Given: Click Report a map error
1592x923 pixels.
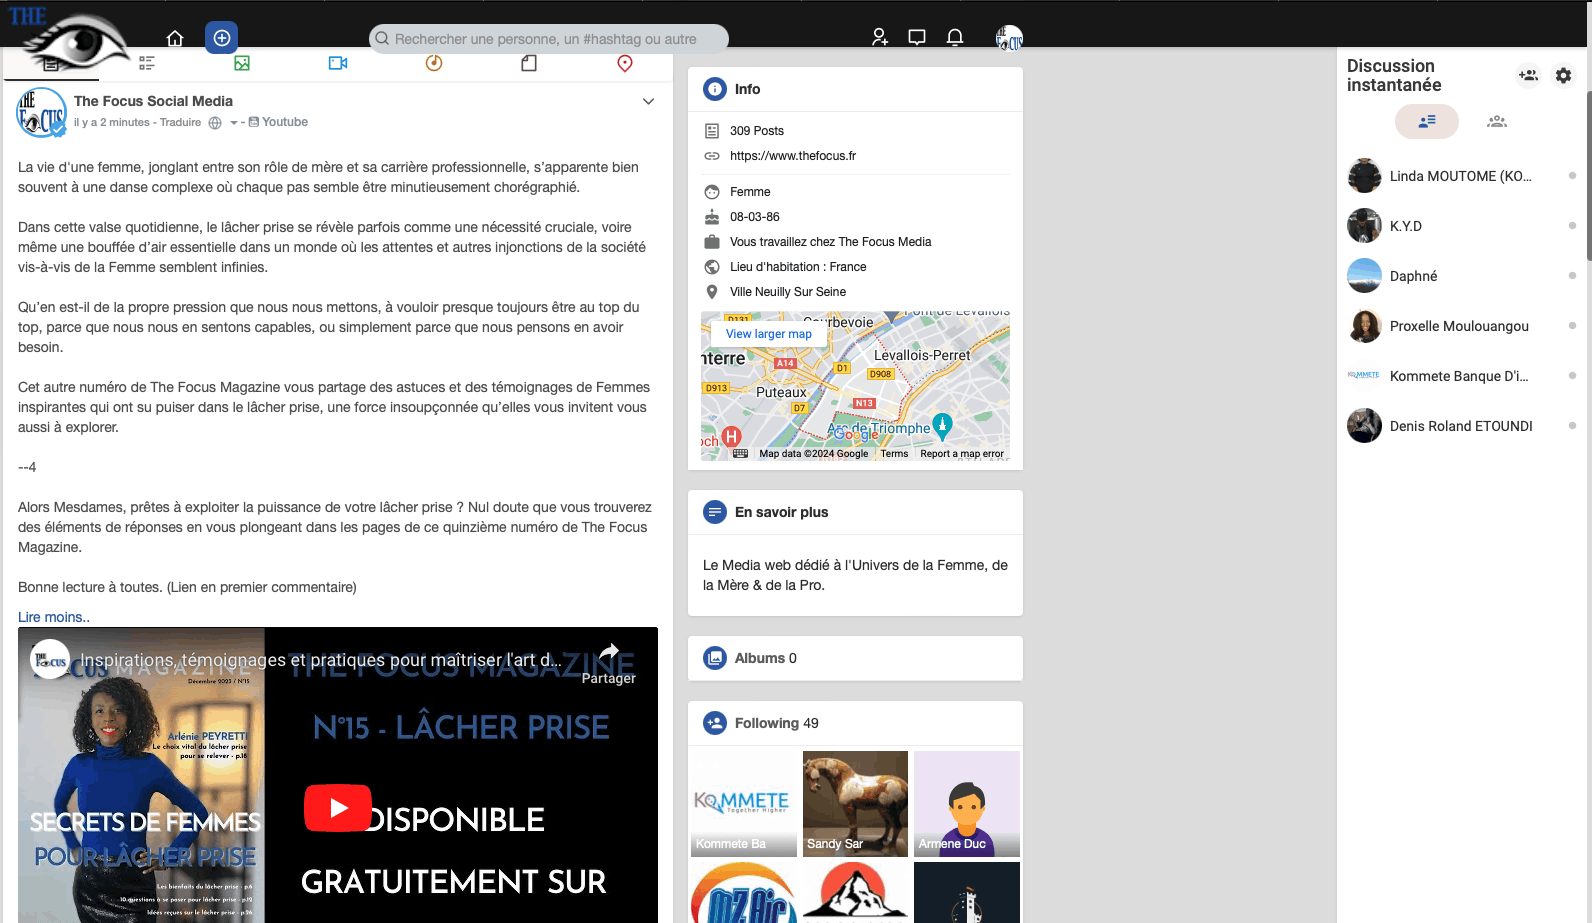Looking at the screenshot, I should tap(962, 454).
